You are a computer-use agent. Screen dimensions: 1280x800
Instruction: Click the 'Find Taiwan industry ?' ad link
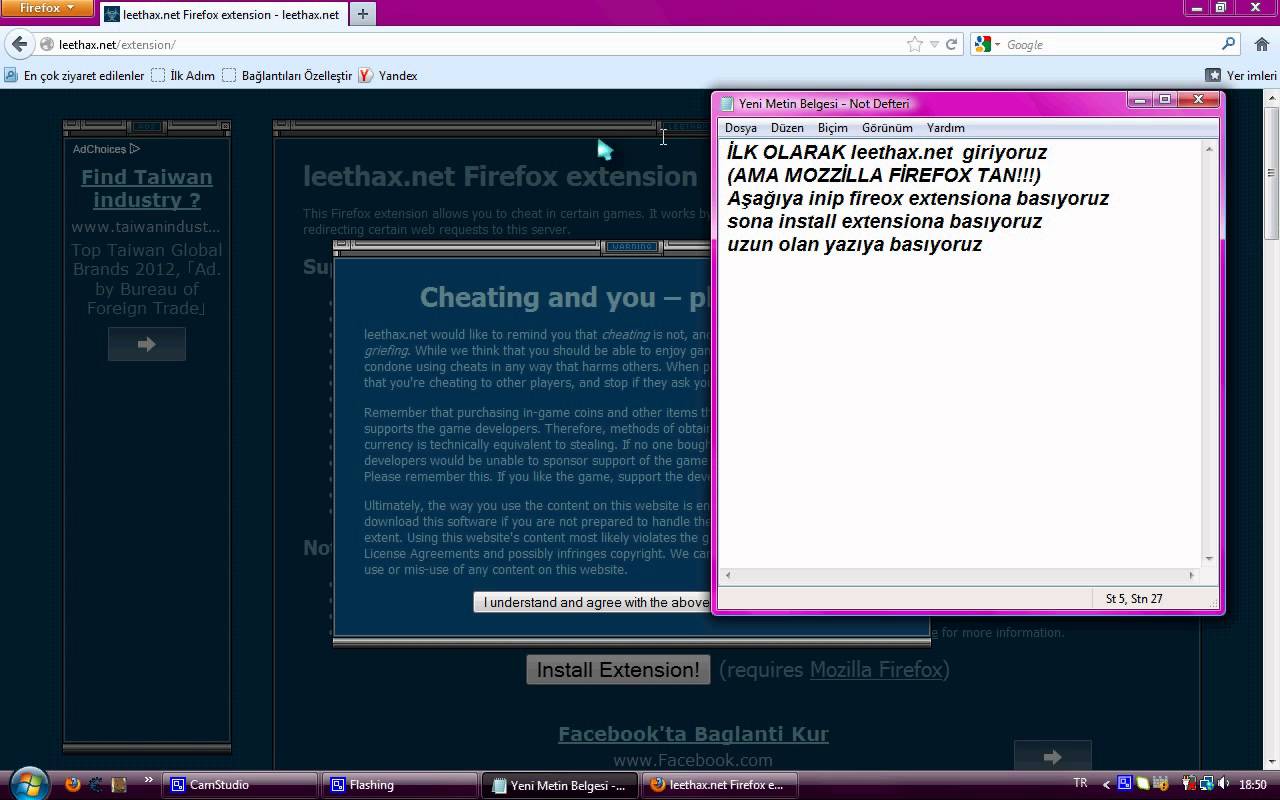point(147,188)
